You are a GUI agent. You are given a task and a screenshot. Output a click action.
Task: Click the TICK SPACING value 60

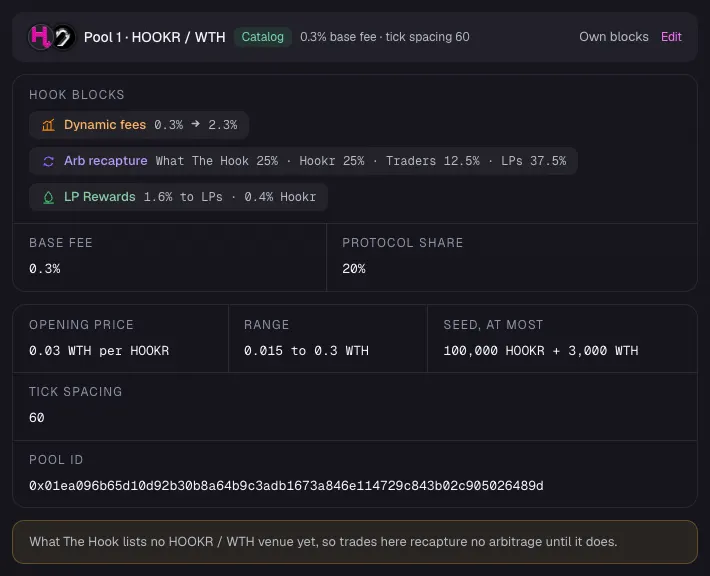(x=37, y=418)
